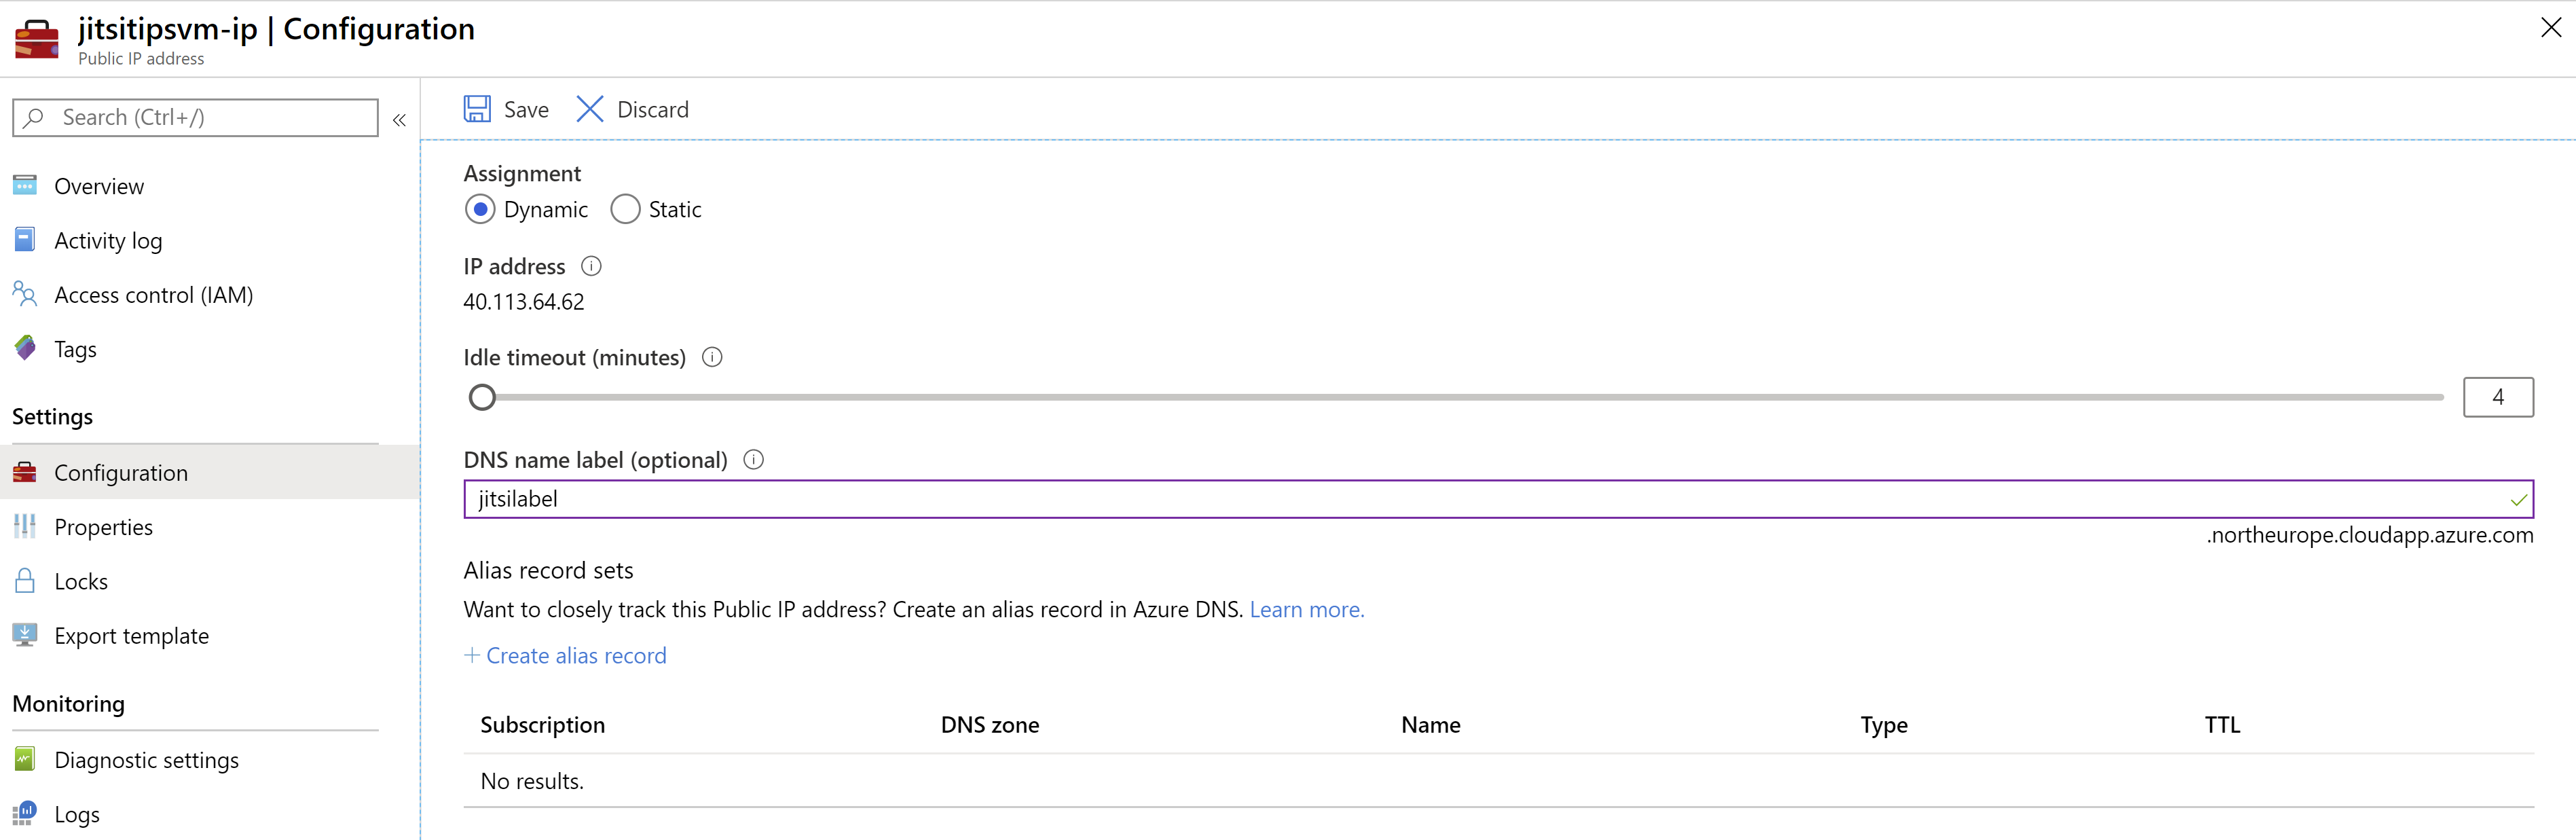2576x840 pixels.
Task: Click the Subscription column header
Action: click(542, 724)
